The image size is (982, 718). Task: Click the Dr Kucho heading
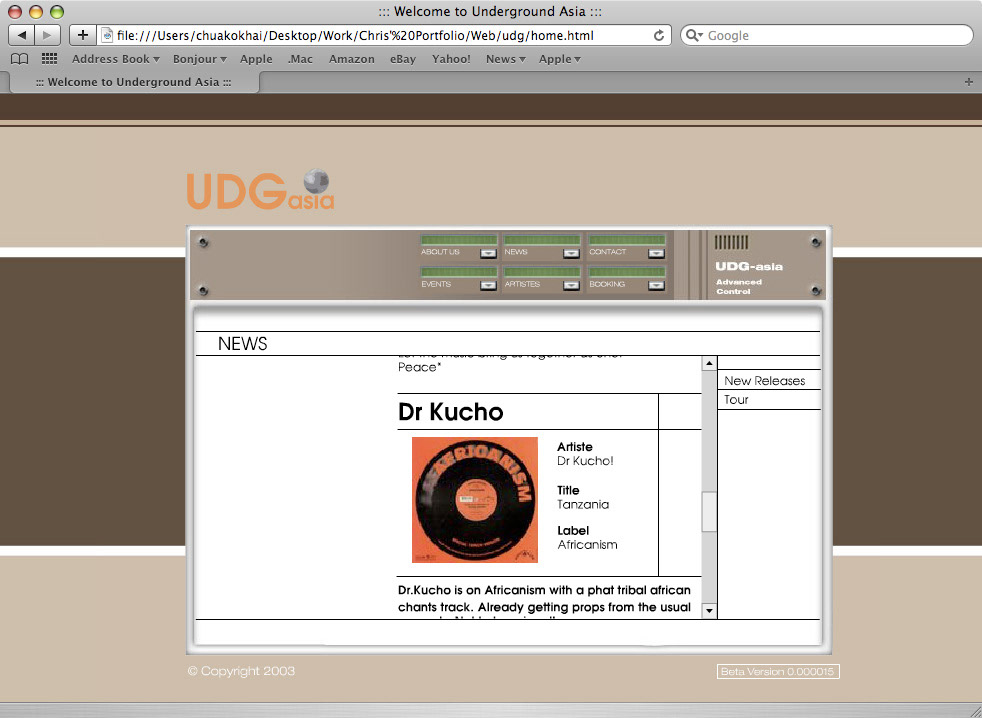pos(451,412)
